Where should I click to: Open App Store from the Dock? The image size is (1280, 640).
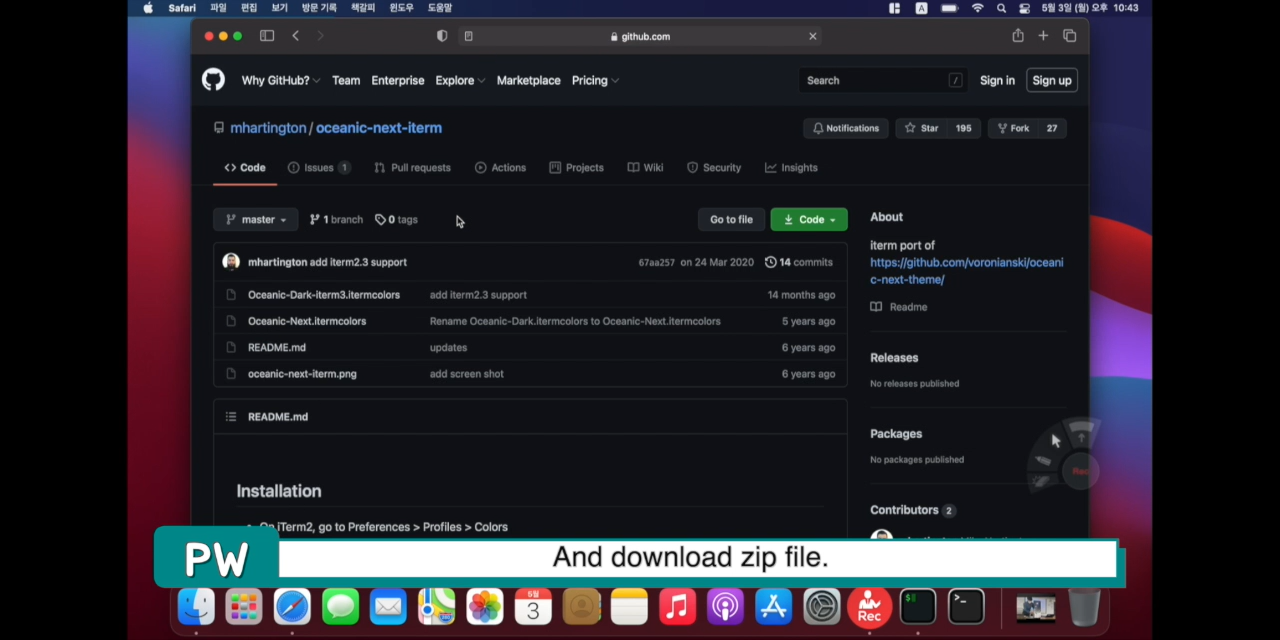[x=773, y=606]
